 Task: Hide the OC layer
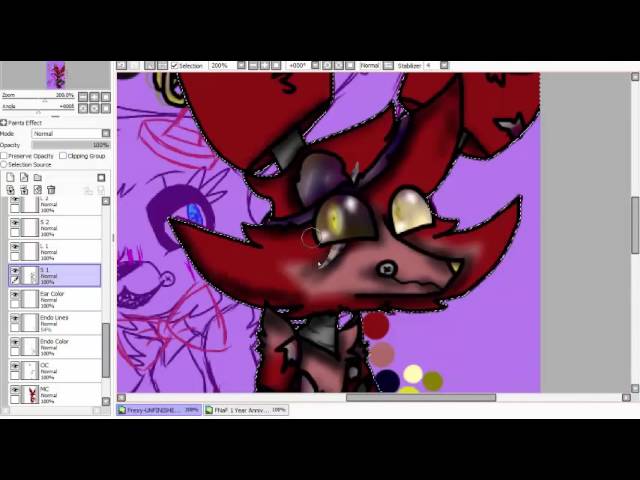click(x=15, y=366)
